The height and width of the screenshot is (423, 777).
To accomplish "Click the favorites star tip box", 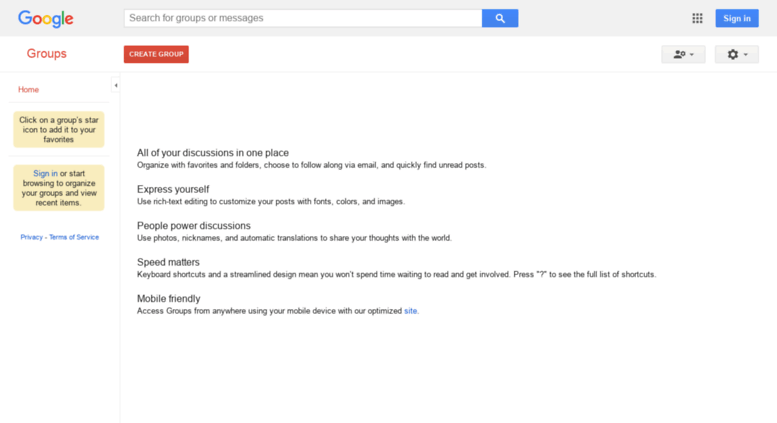I will (59, 130).
